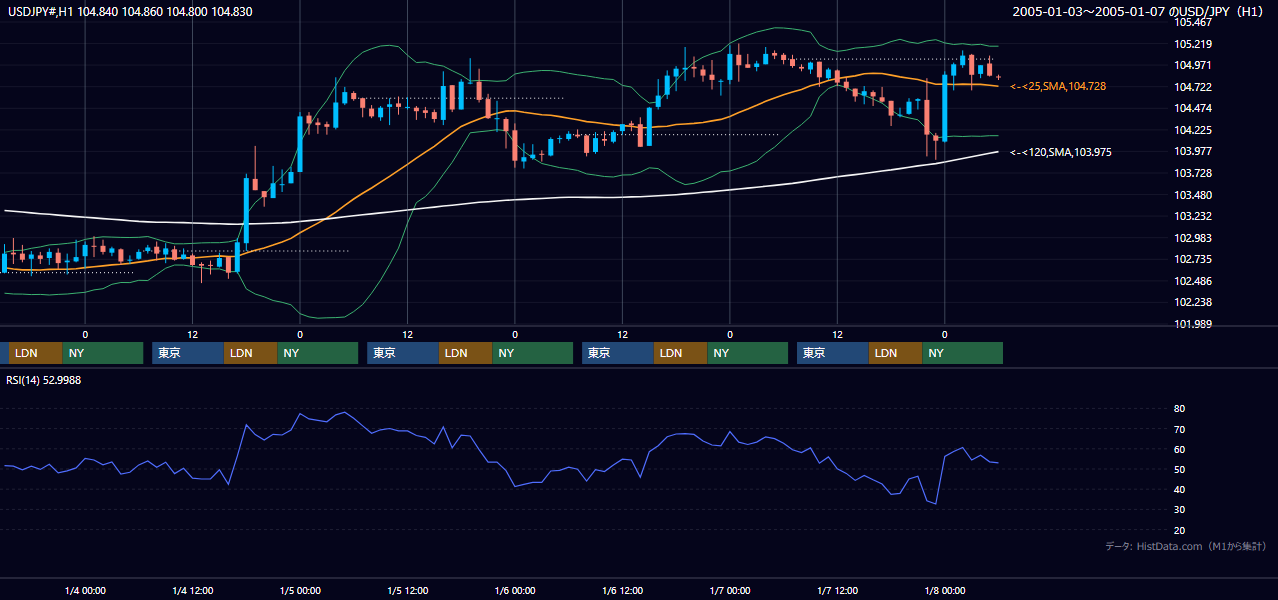Select the 1/6 12:00 date label

click(x=623, y=591)
